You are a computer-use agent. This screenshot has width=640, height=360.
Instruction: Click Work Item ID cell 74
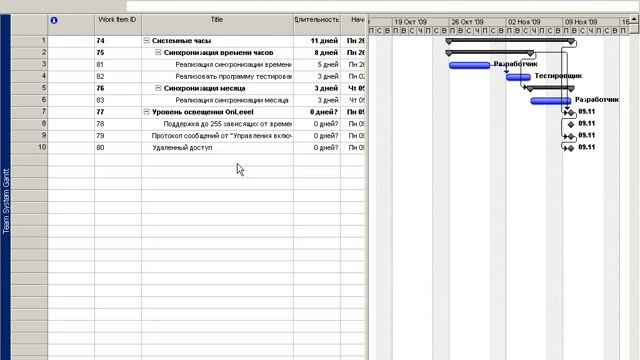118,41
